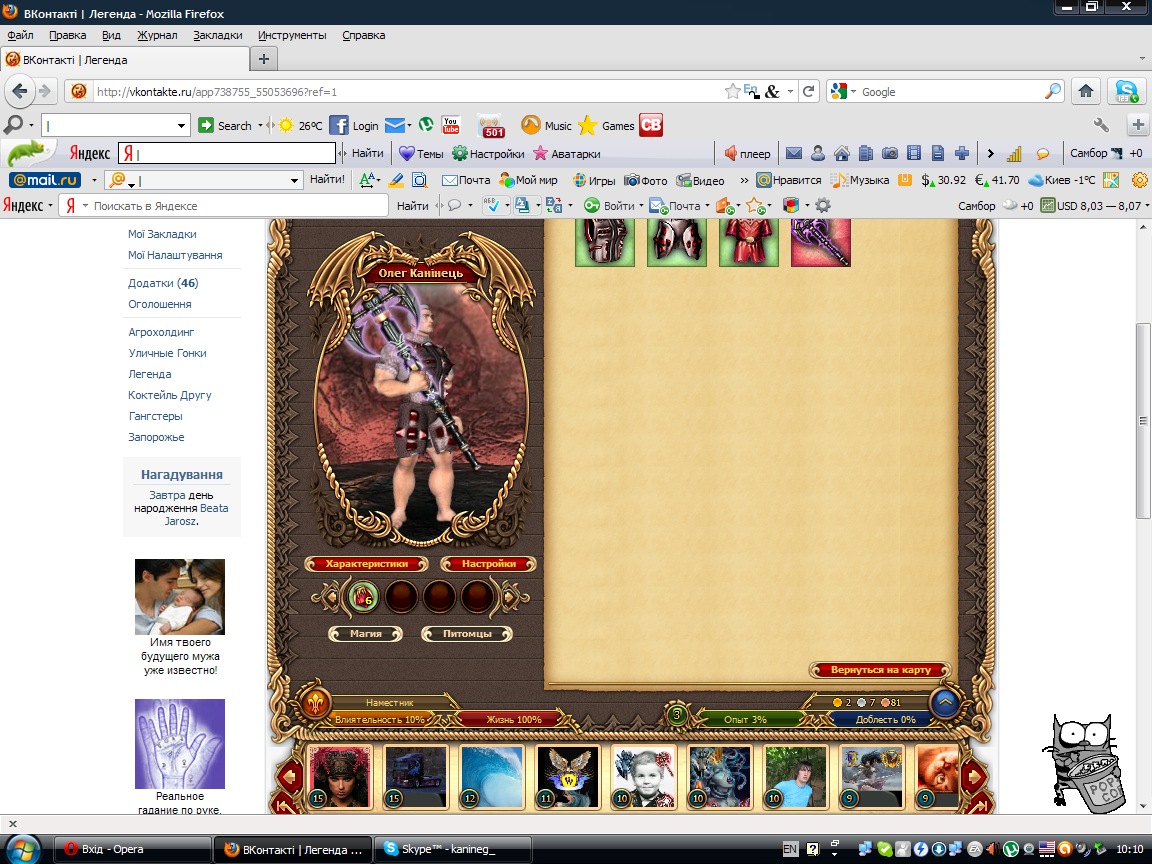The image size is (1152, 864).
Task: Expand the Яндекс logo dropdown on the bottom toolbar
Action: (50, 206)
